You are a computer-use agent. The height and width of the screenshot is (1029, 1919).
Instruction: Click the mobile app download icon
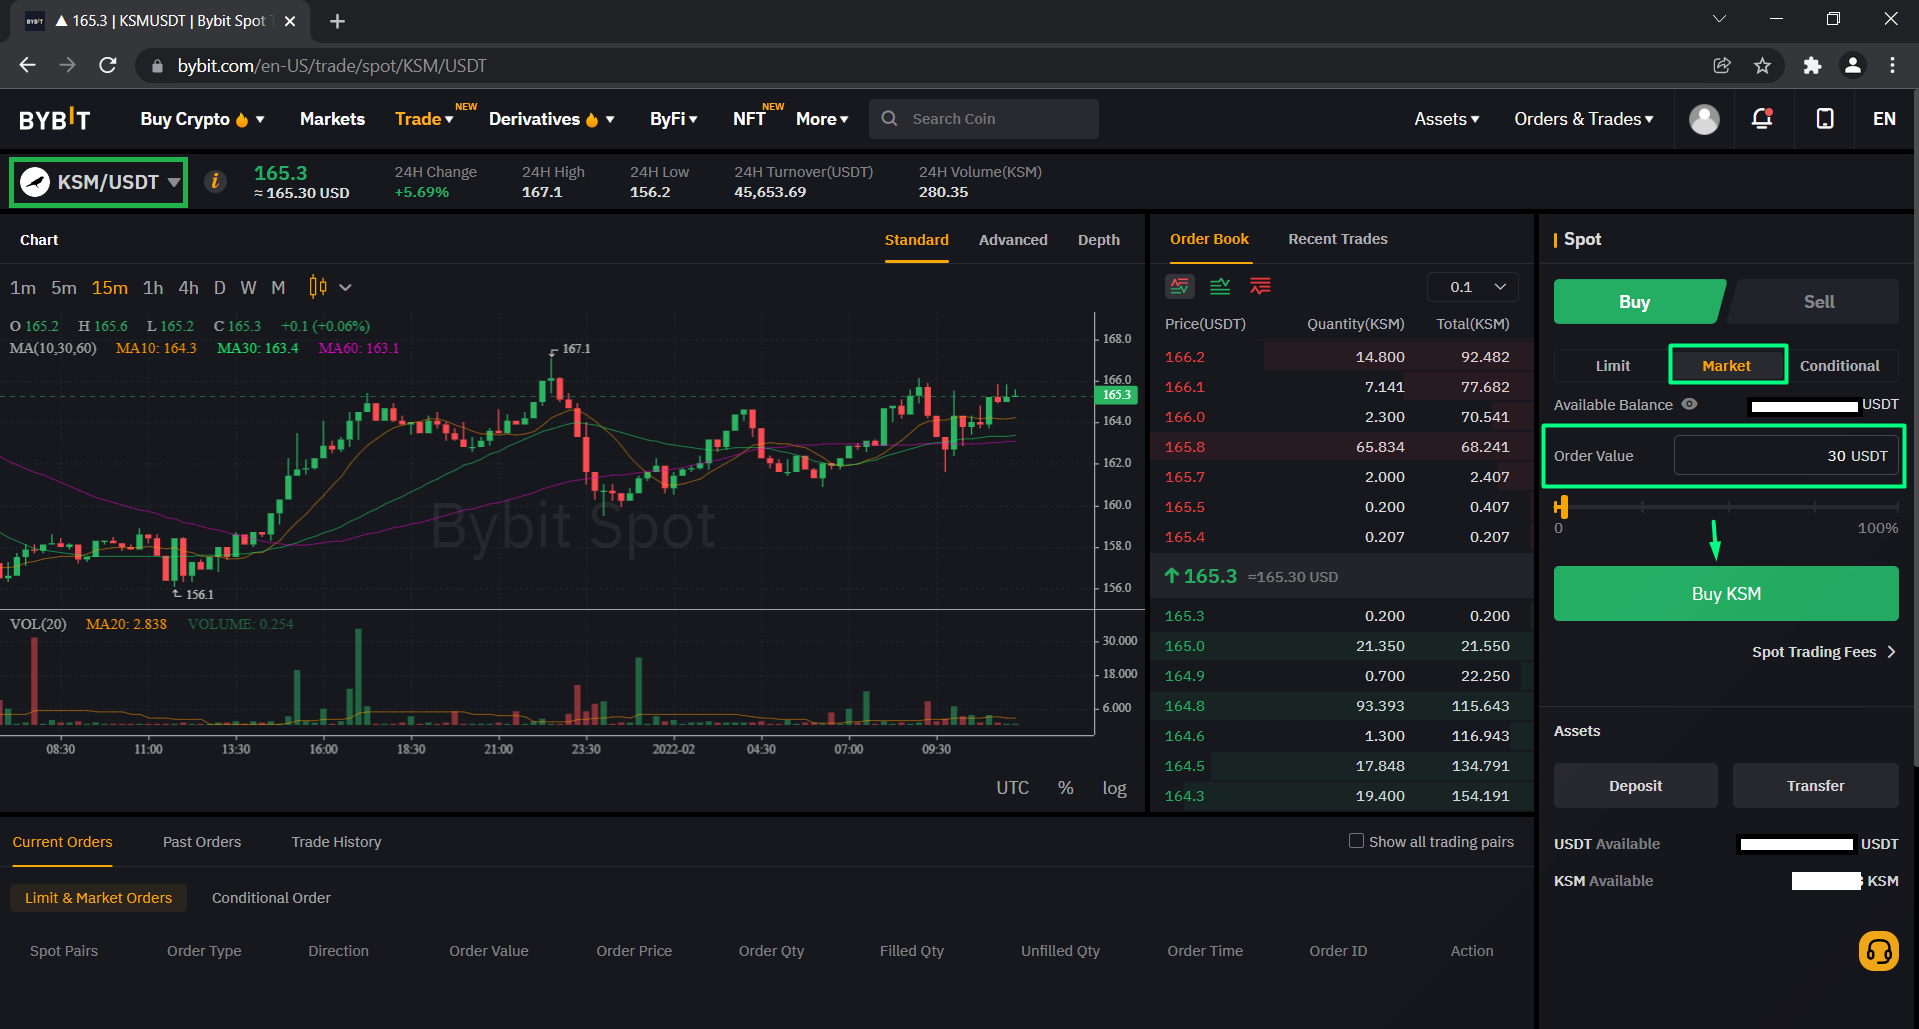[1824, 119]
